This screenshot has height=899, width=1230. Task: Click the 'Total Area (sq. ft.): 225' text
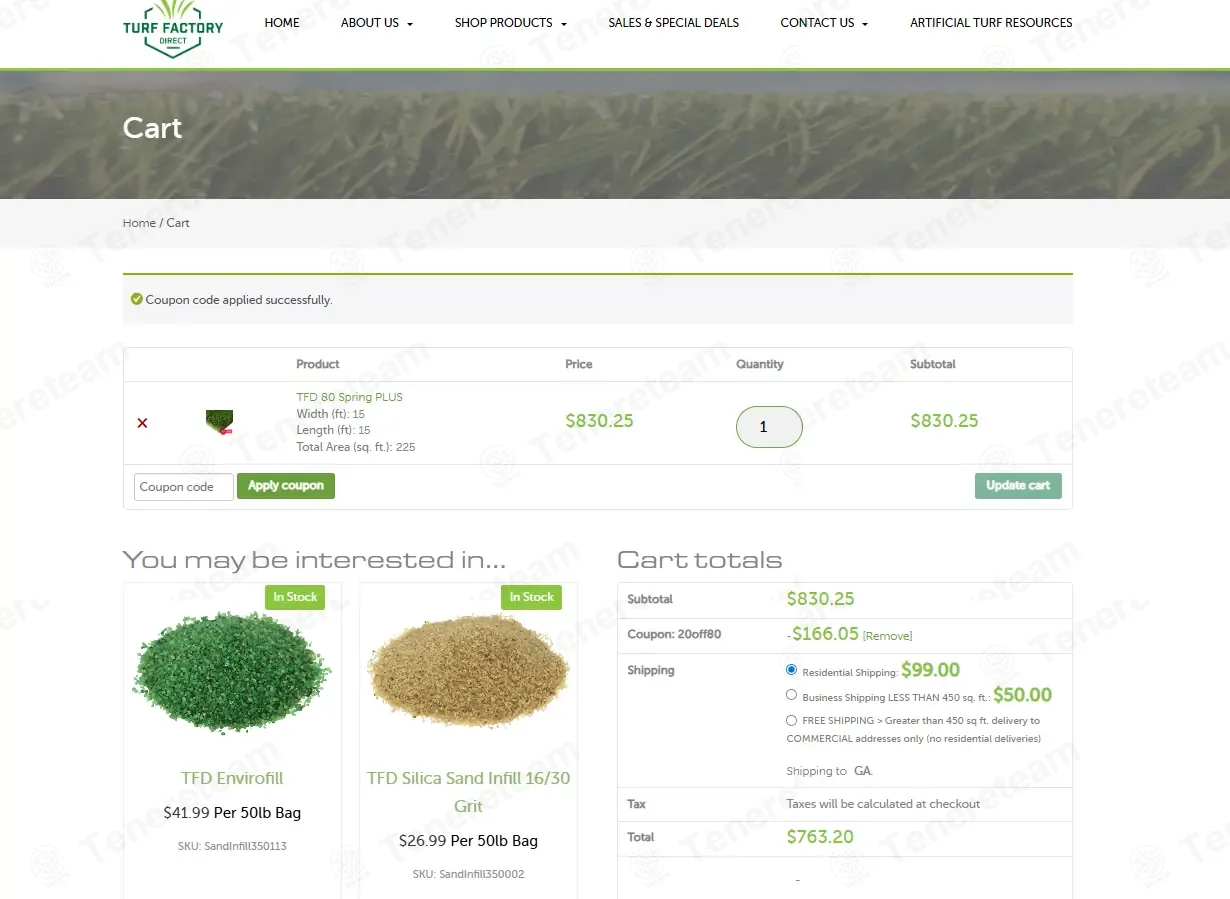coord(356,447)
